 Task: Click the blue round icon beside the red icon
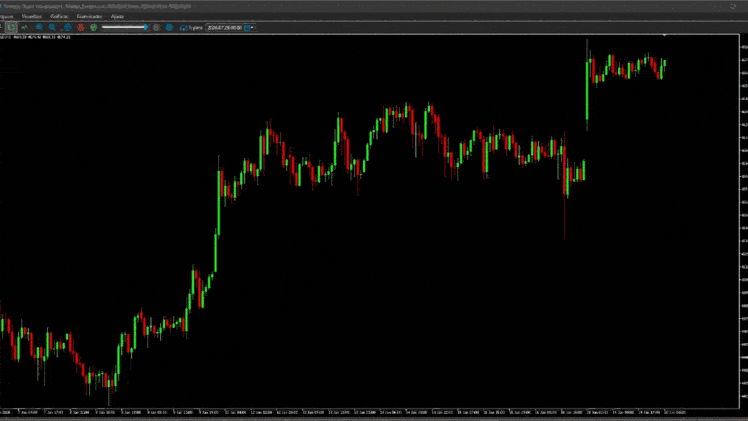coord(68,27)
